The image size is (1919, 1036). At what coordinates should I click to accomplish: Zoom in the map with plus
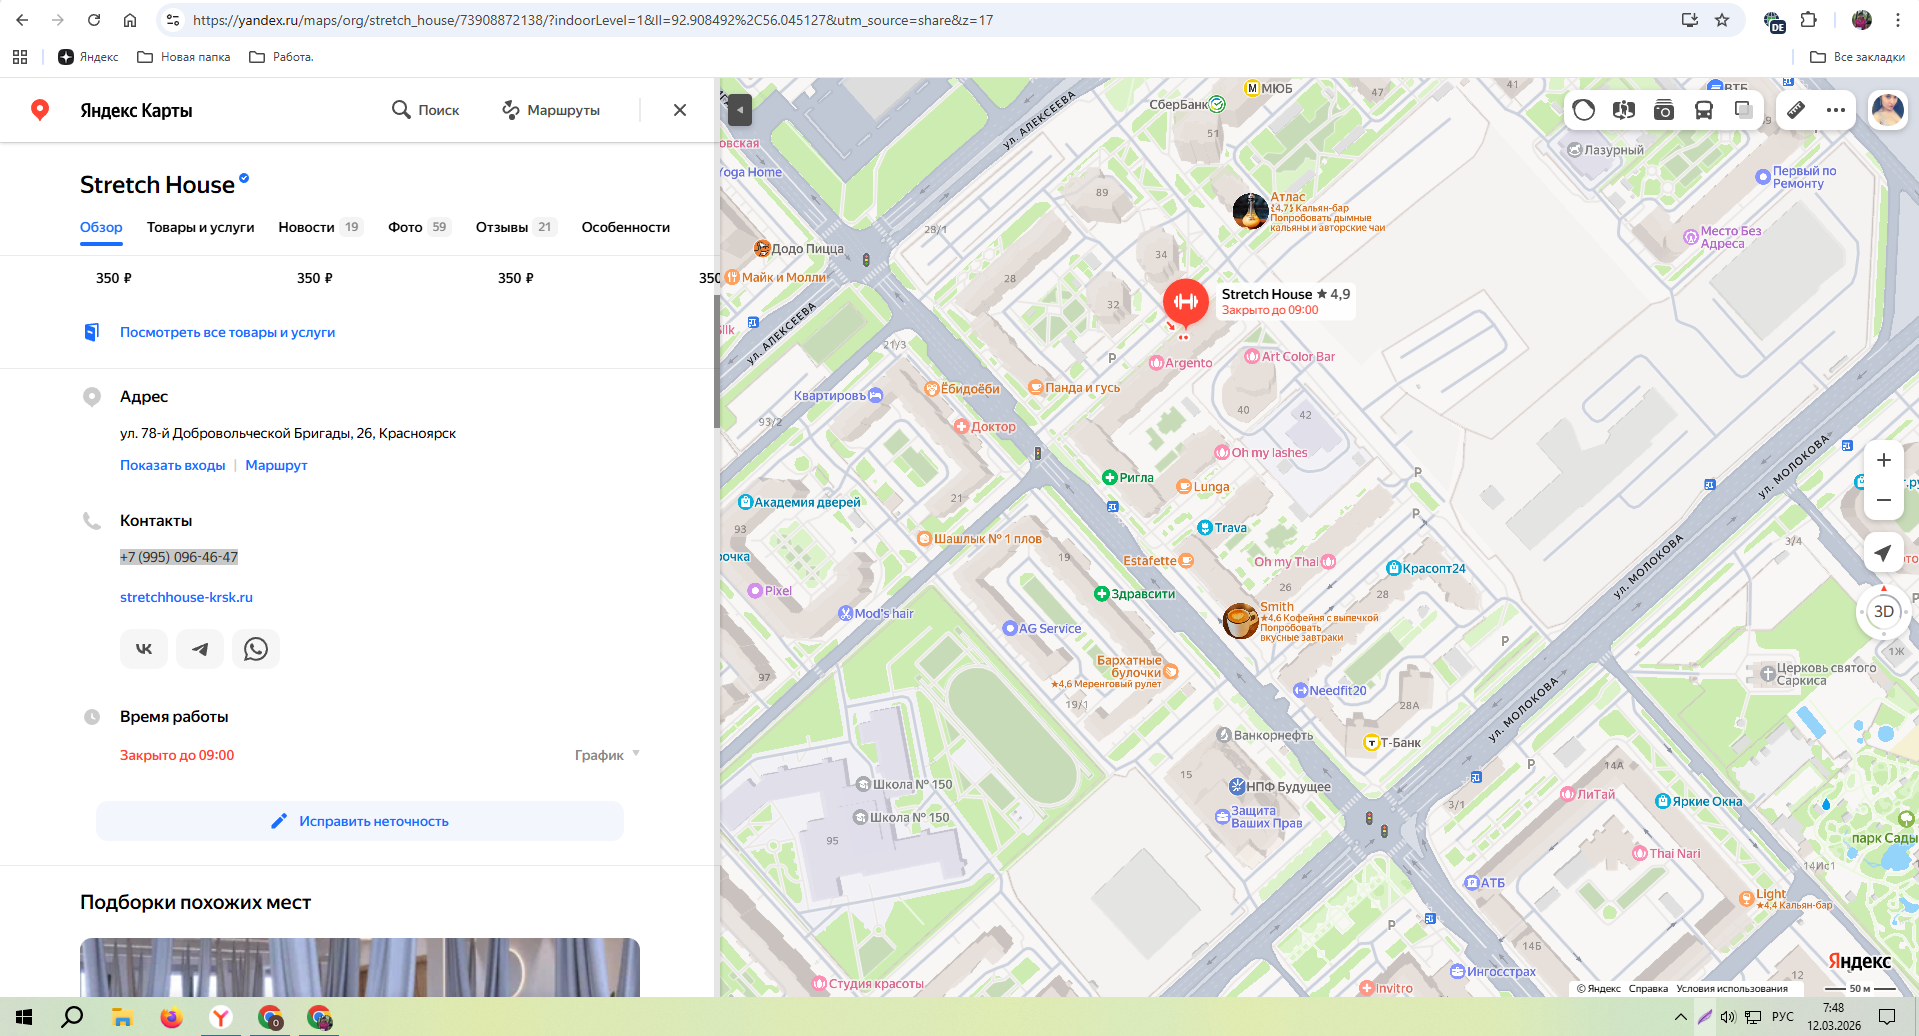click(1883, 460)
